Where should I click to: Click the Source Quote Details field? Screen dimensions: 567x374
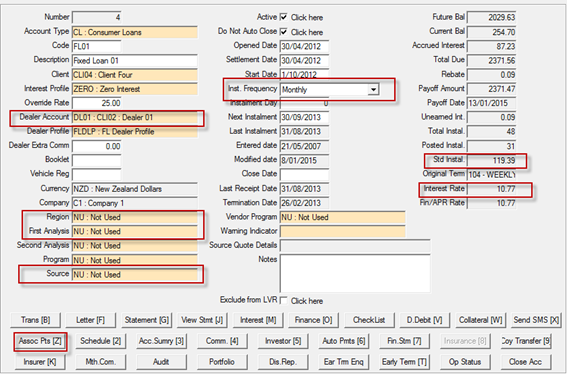(x=355, y=246)
